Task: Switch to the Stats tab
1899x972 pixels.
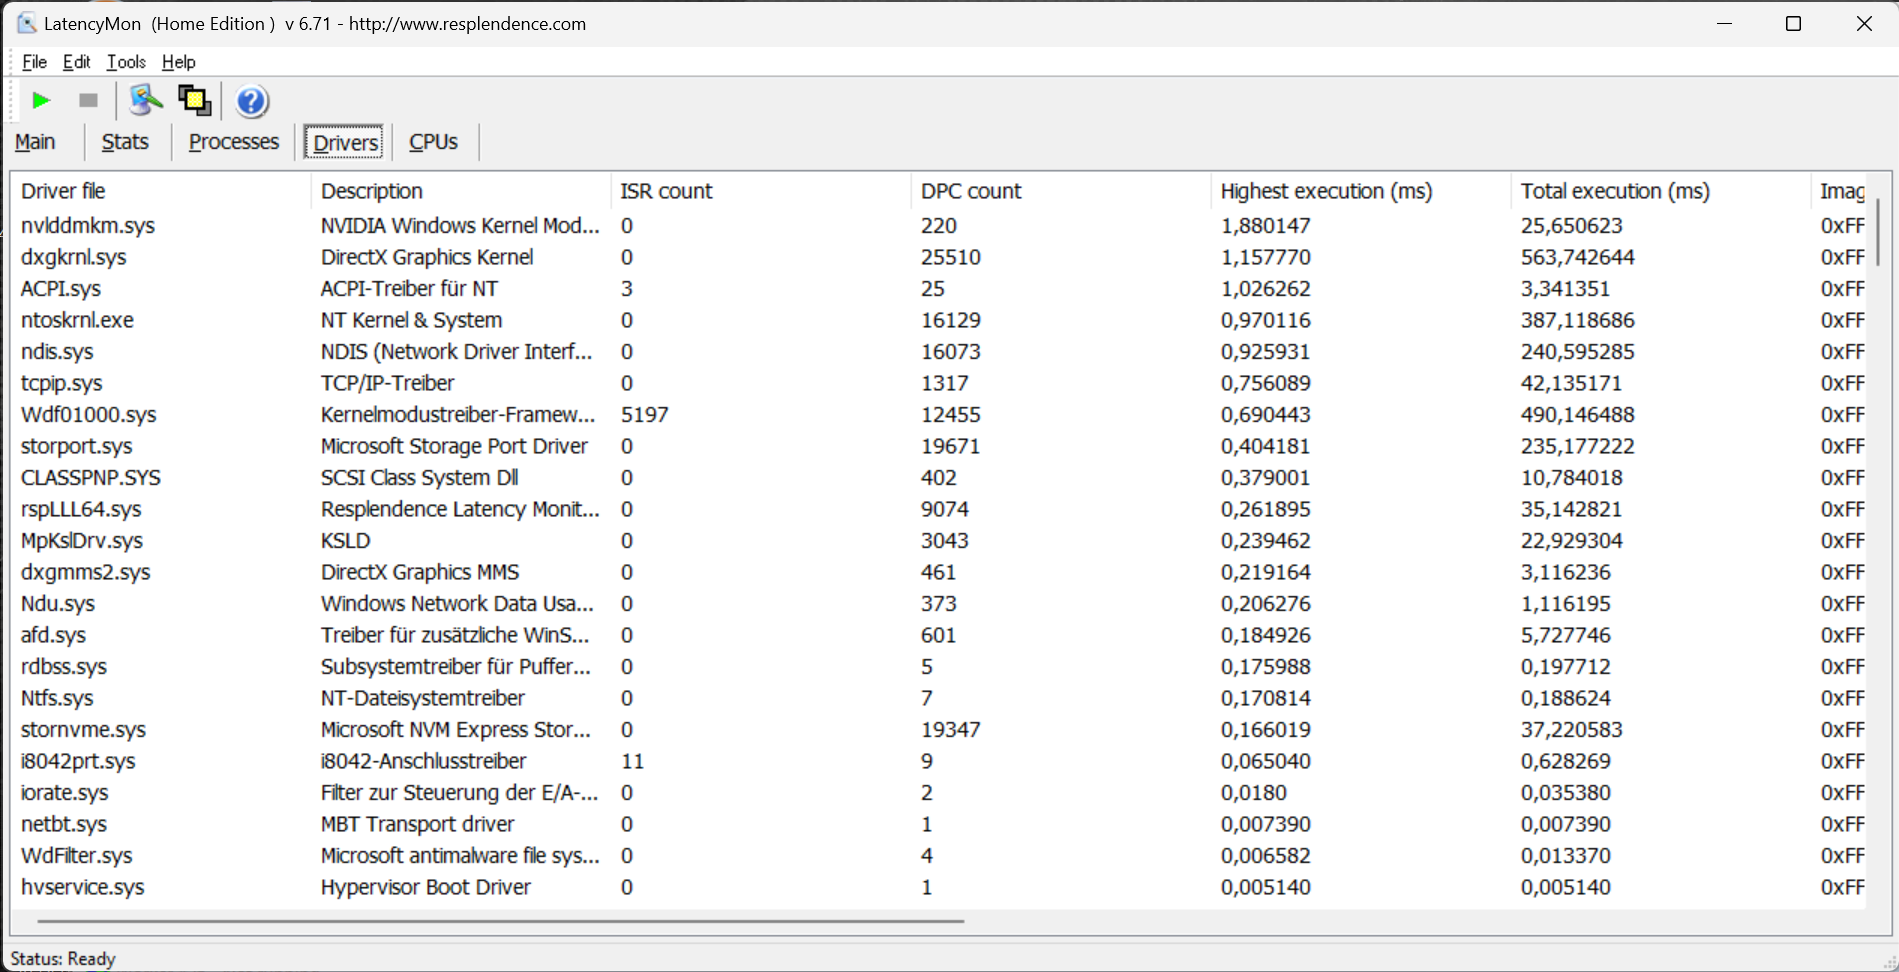Action: point(125,142)
